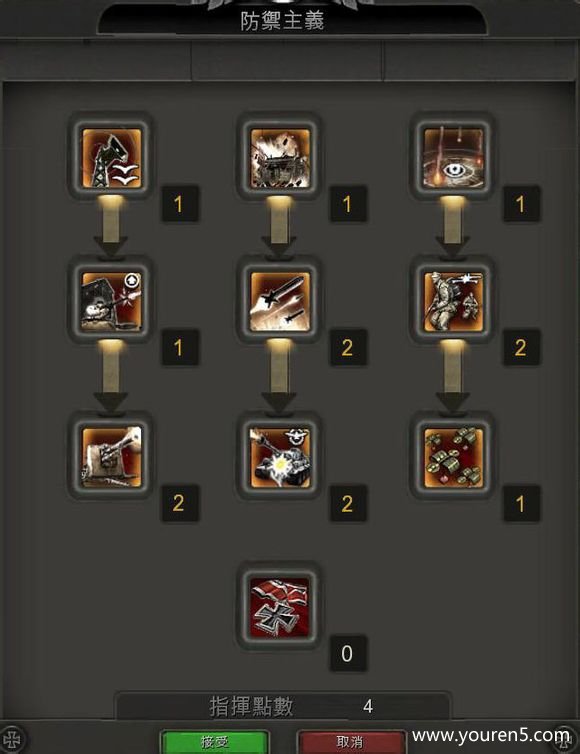This screenshot has height=754, width=580.
Task: Pick the parachute supply drop icon
Action: click(453, 456)
